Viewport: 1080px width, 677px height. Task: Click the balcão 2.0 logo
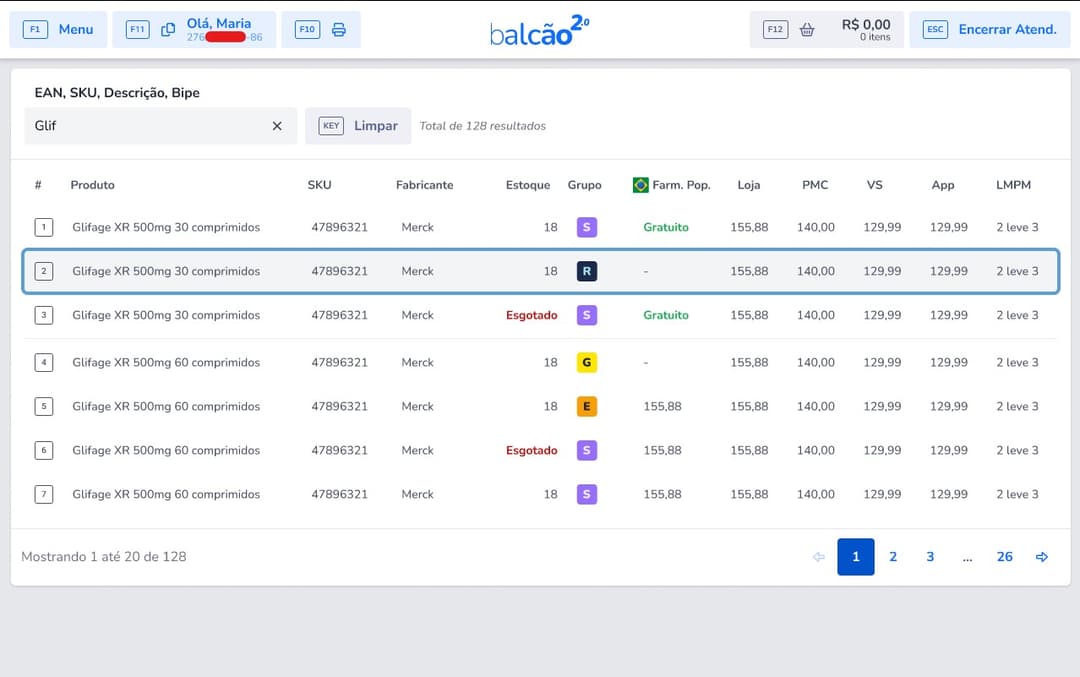pos(539,30)
